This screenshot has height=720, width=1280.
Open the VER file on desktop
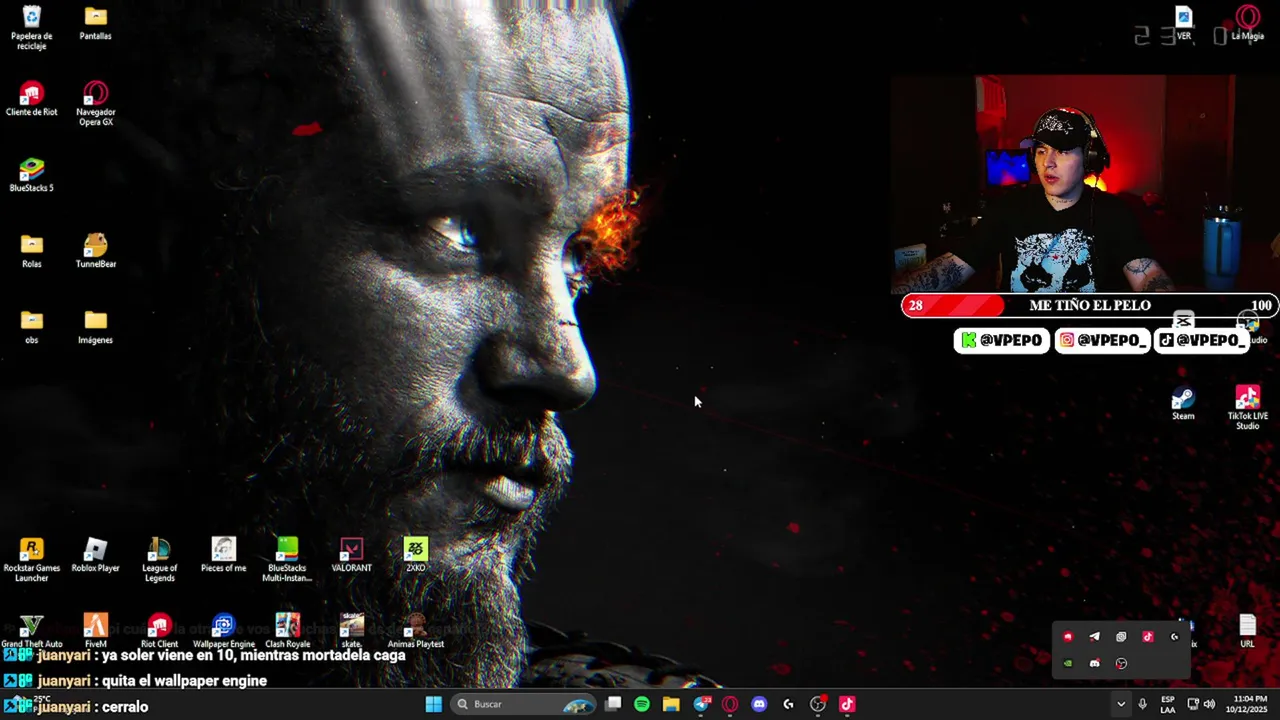pyautogui.click(x=1183, y=23)
